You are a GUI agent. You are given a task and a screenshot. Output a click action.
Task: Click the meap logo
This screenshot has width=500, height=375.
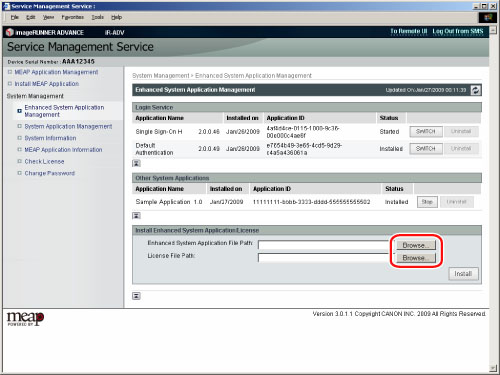25,319
